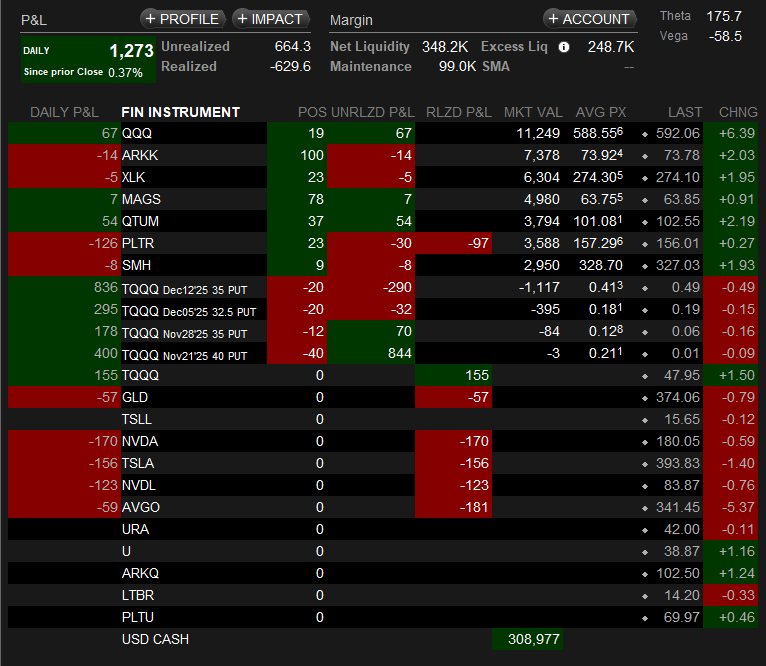Select the URA instrument row
Screen dimensions: 766x666
[383, 529]
